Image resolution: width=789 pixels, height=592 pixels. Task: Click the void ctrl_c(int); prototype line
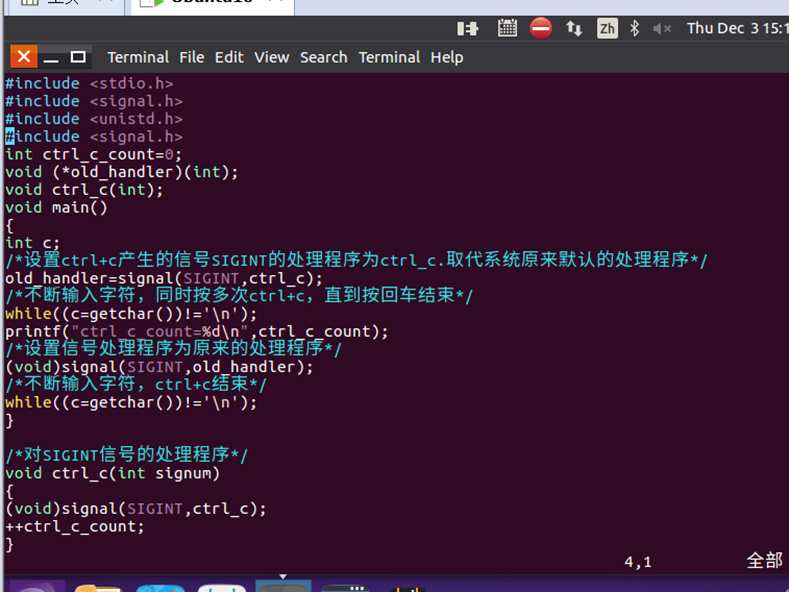tap(84, 190)
